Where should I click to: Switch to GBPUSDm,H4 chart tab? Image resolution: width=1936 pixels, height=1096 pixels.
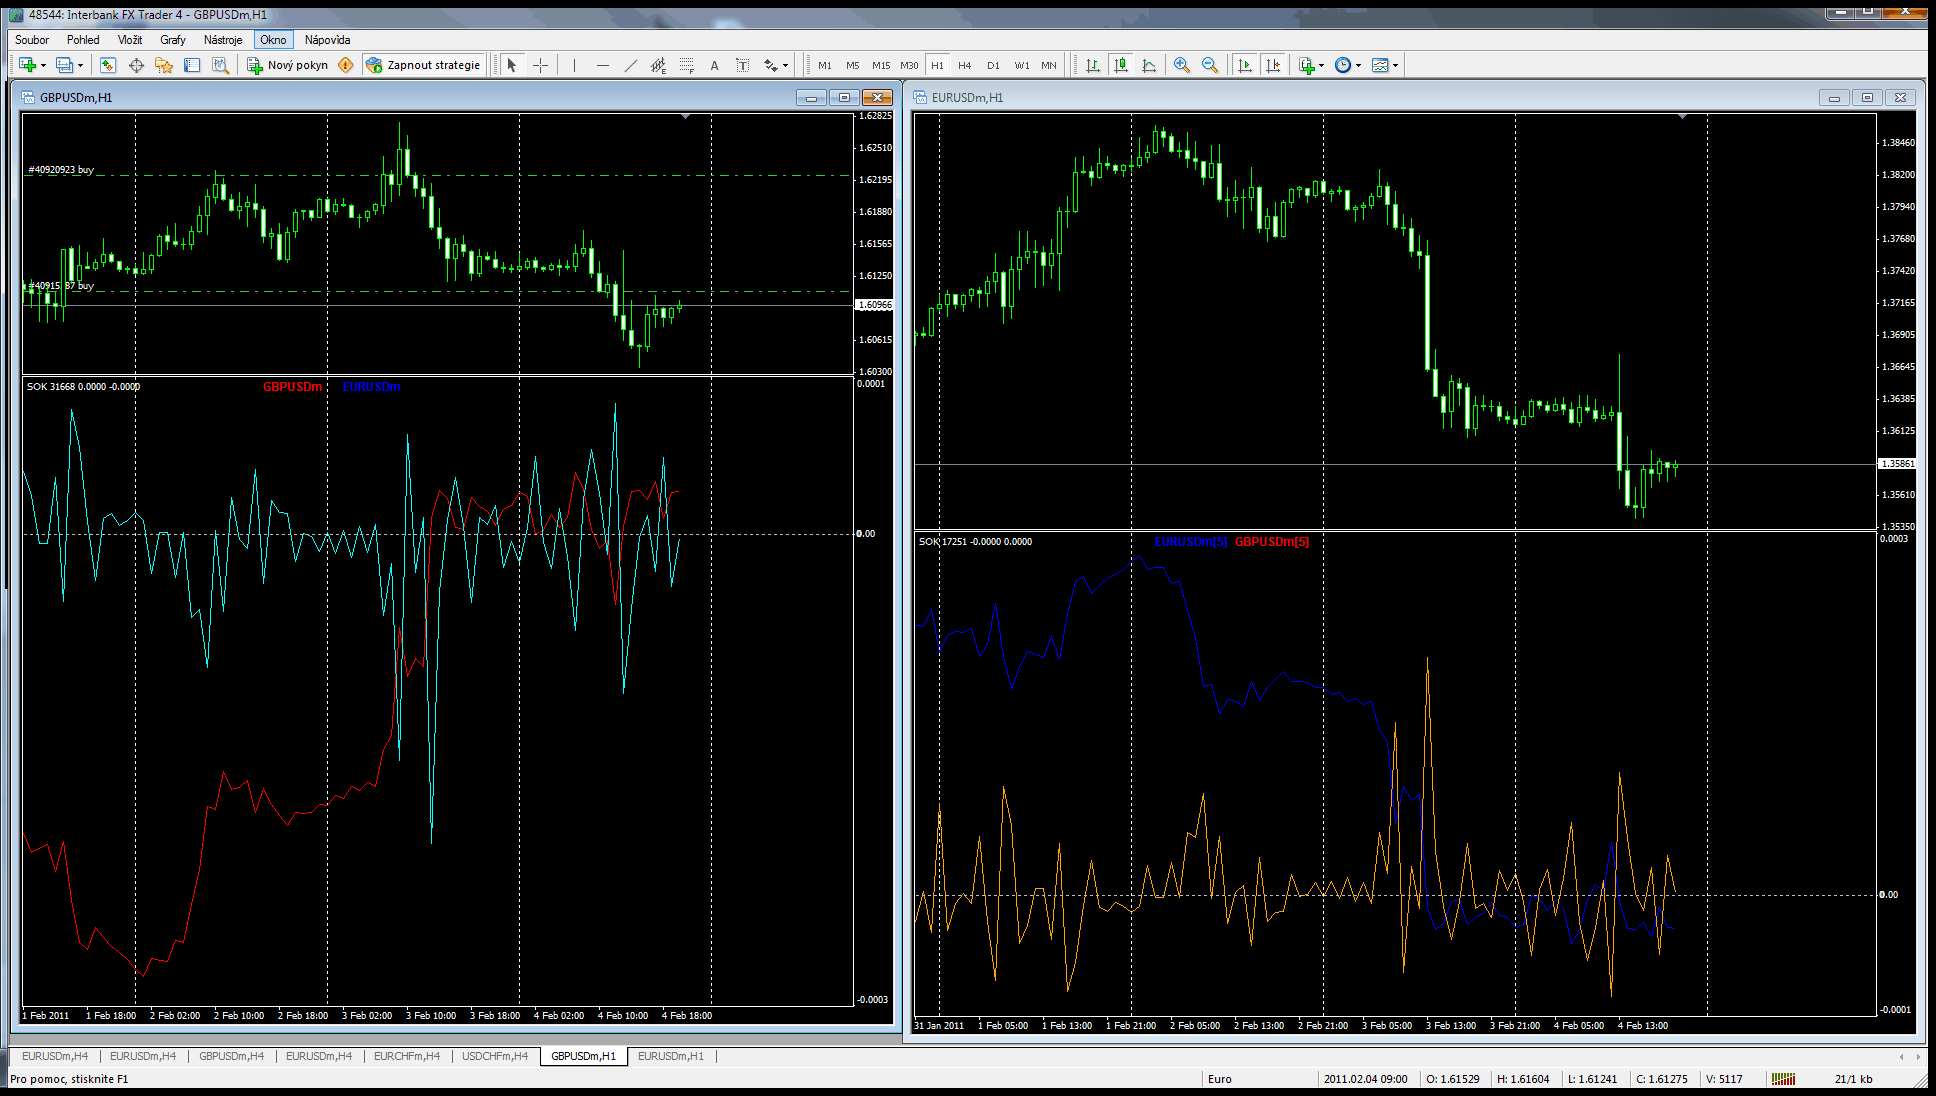point(232,1056)
